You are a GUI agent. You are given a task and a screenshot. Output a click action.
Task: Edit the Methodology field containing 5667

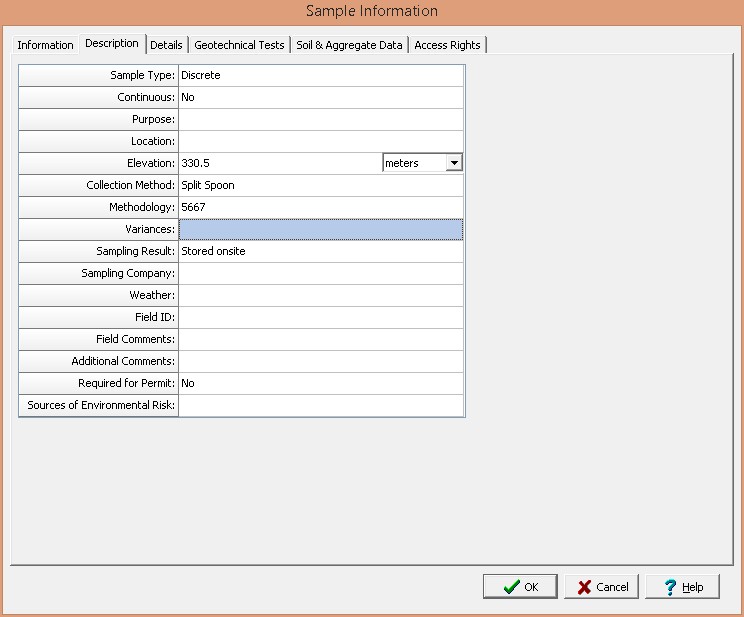tap(320, 207)
